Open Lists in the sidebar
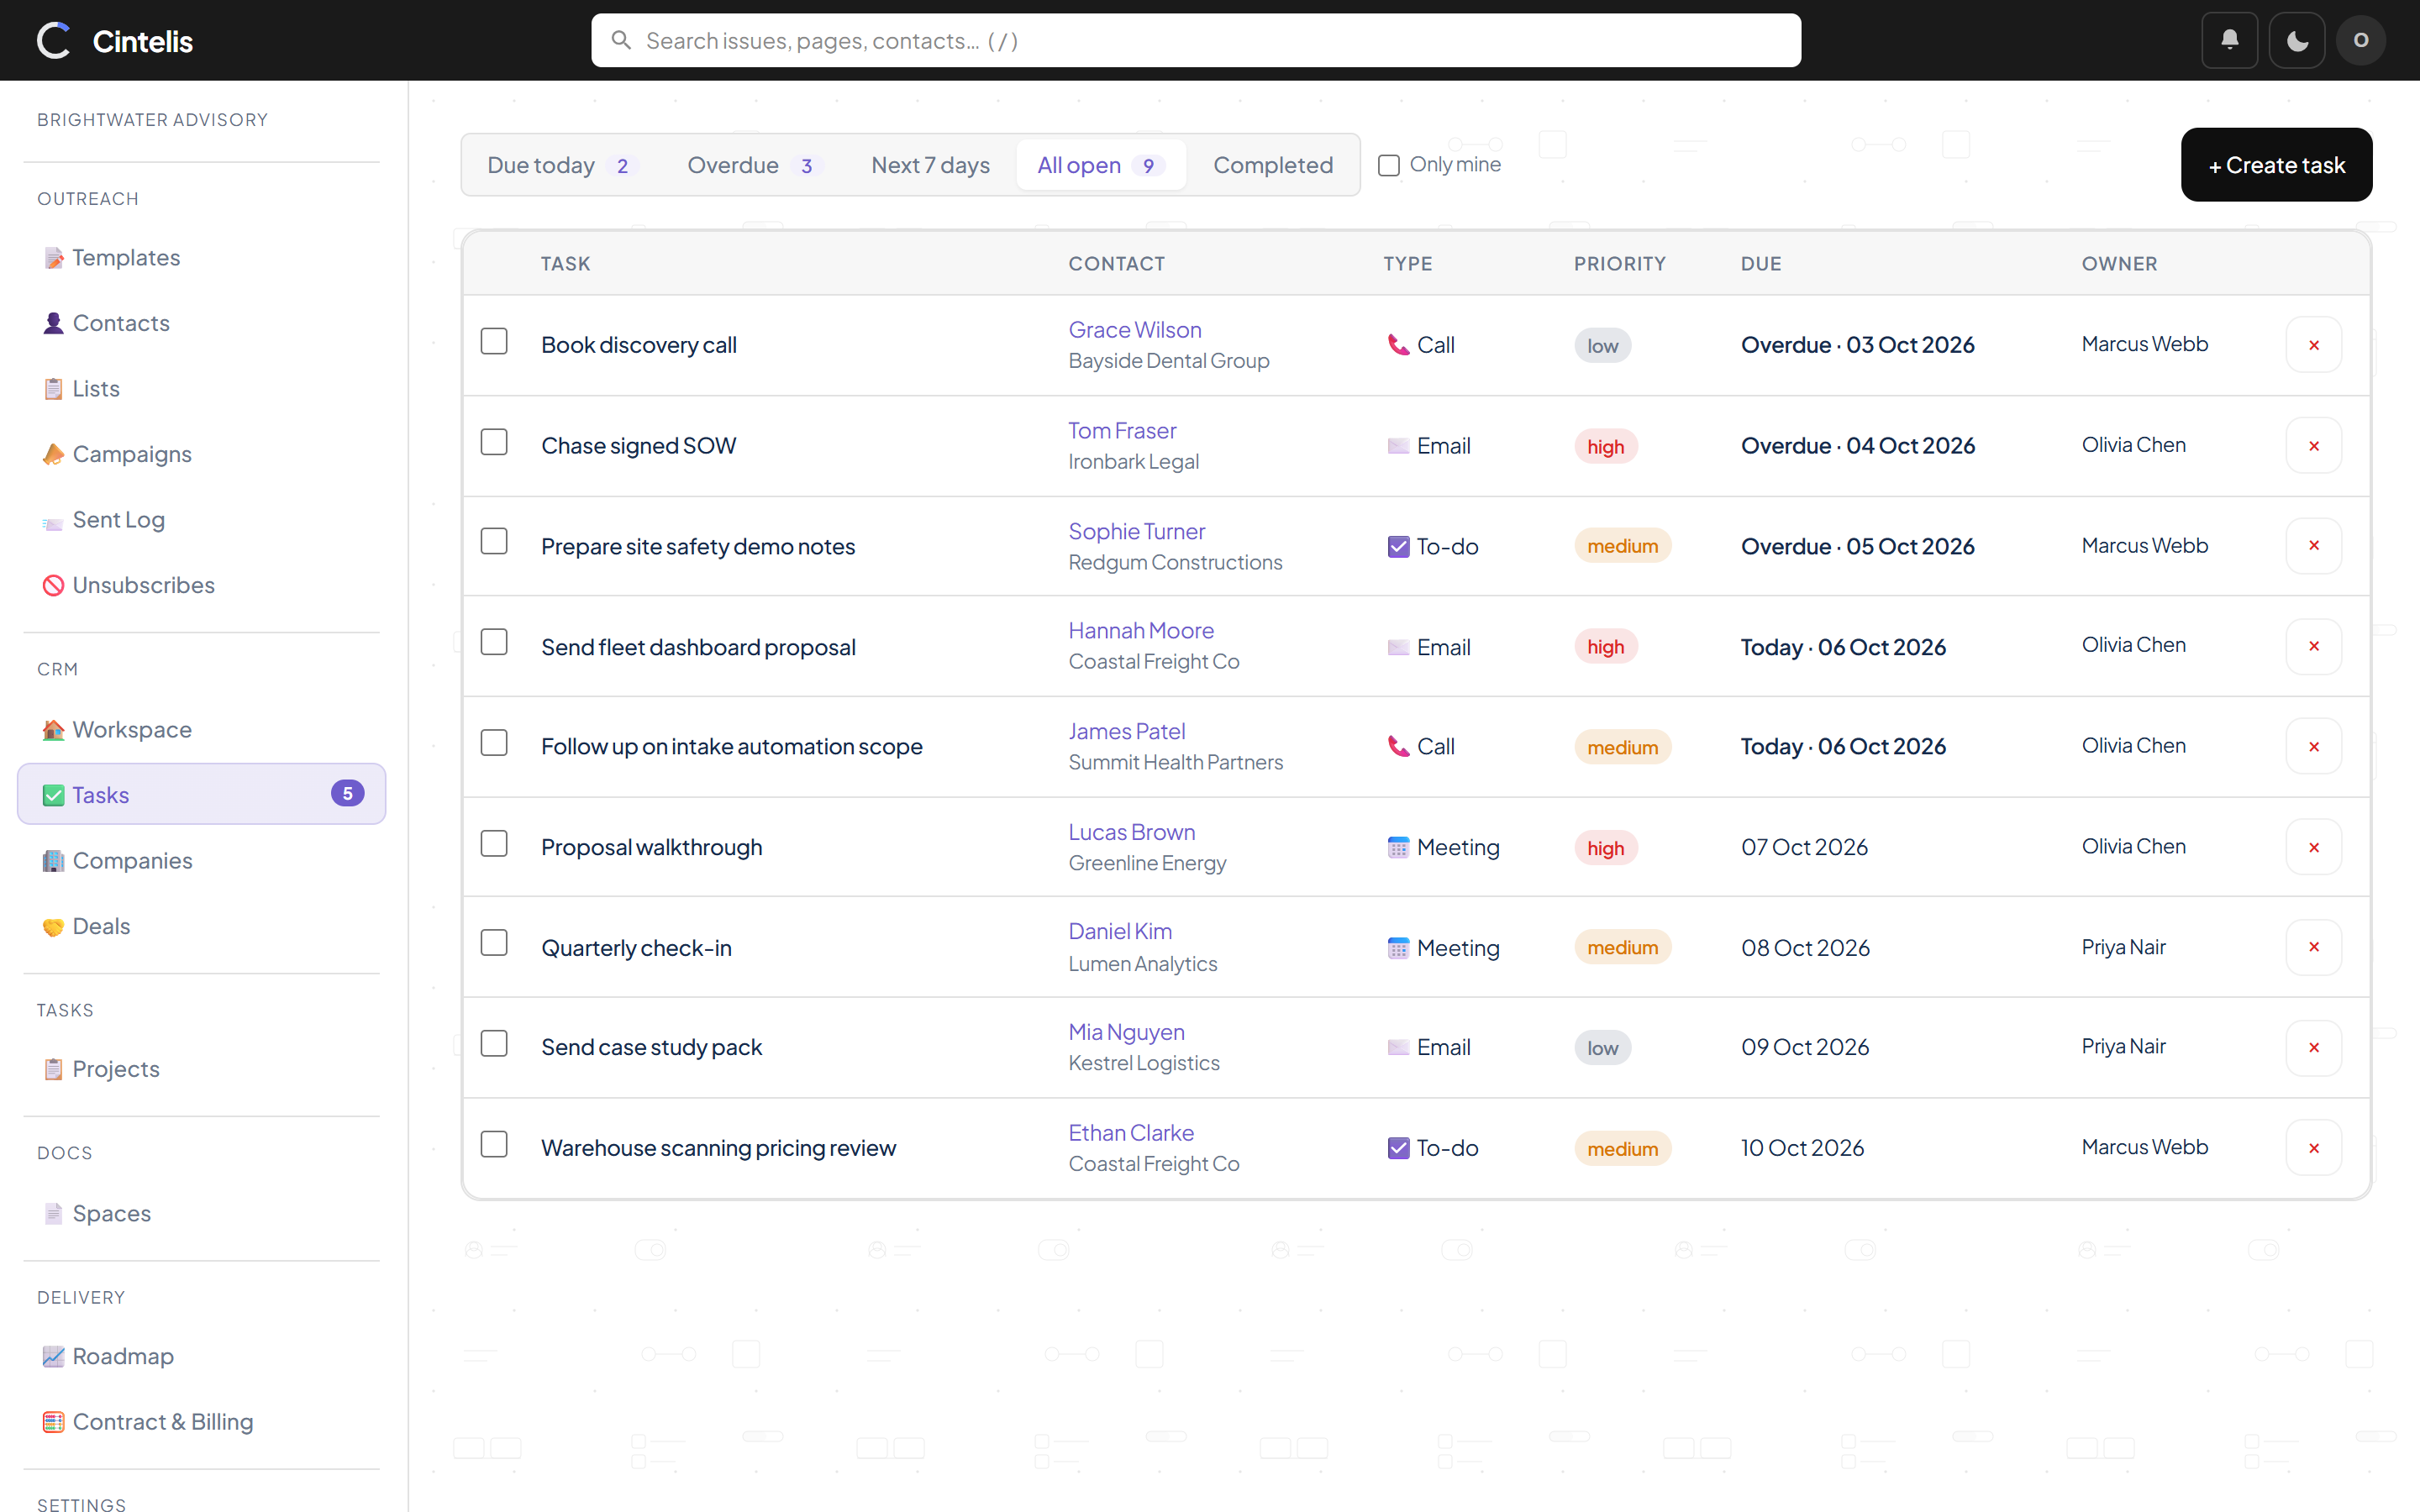Image resolution: width=2420 pixels, height=1512 pixels. coord(201,388)
